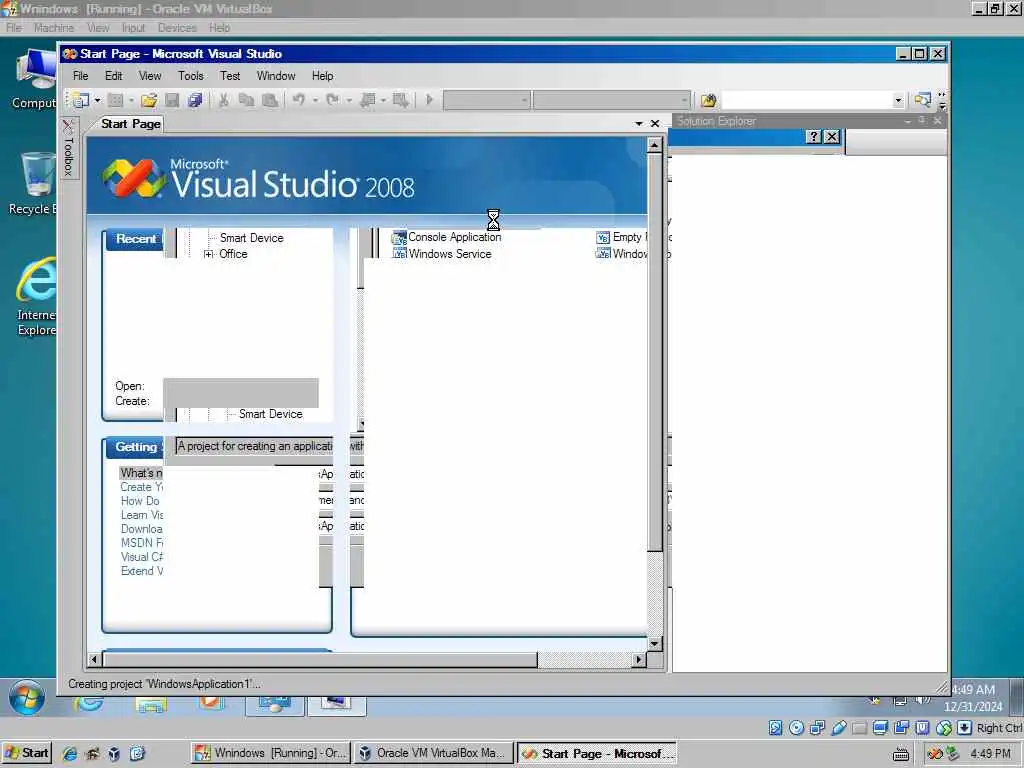This screenshot has height=768, width=1024.
Task: Click the Add New Item toolbar icon
Action: 115,100
